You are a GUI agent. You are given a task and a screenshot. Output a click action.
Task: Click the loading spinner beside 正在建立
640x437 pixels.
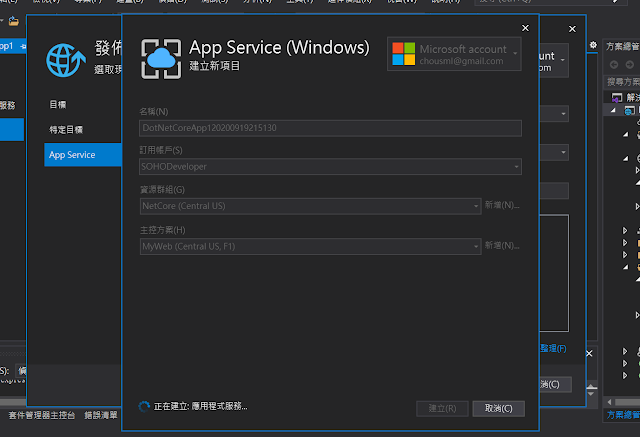click(x=144, y=406)
